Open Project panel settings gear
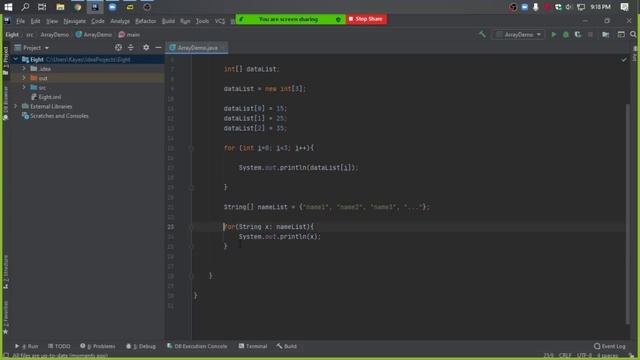 [x=146, y=48]
